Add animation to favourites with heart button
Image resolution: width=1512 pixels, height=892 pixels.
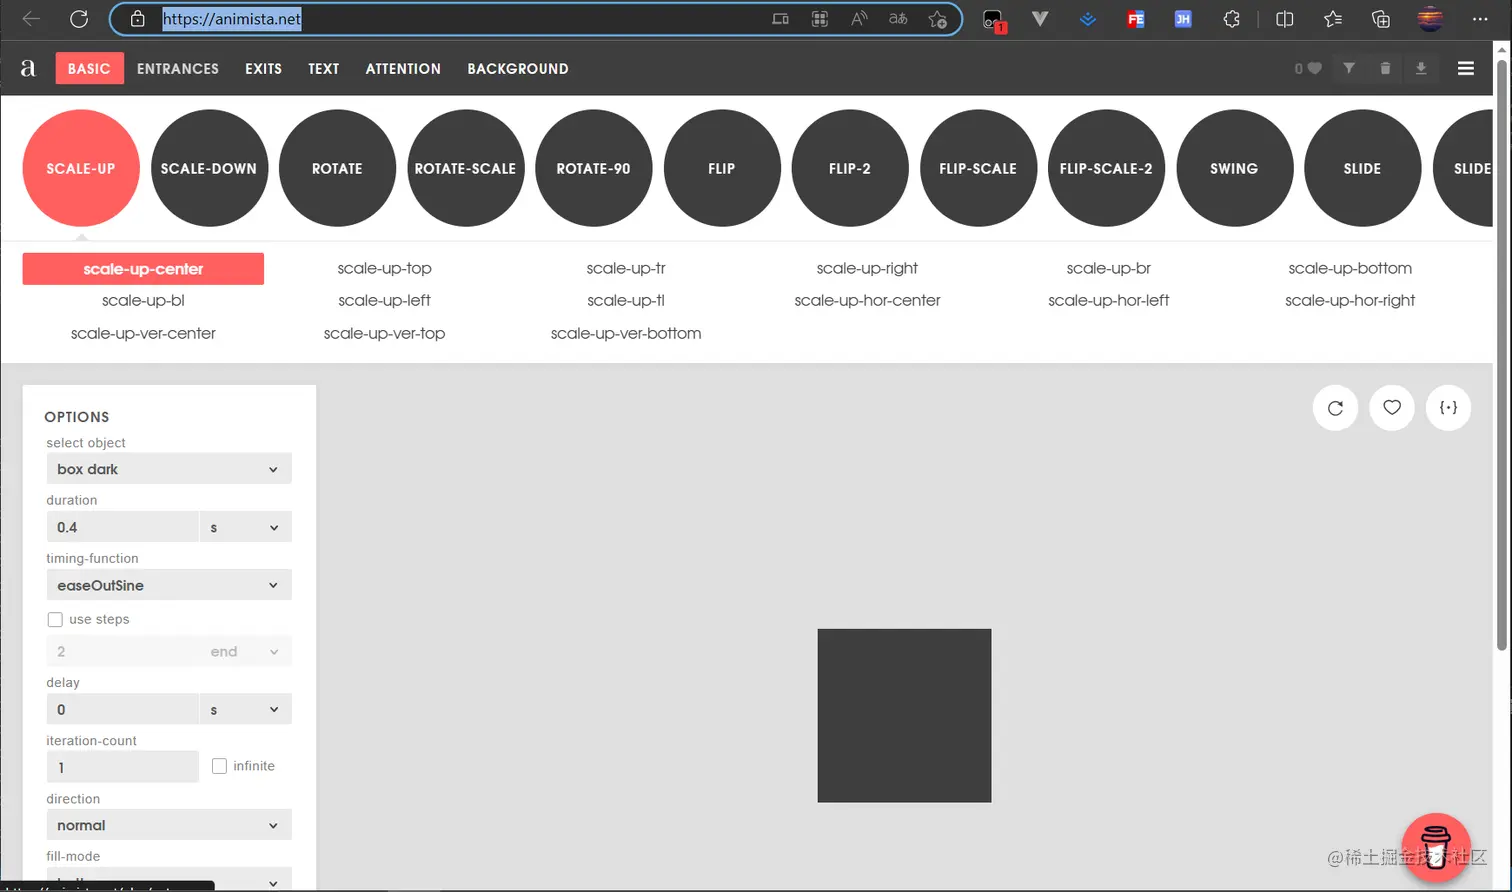[1392, 408]
